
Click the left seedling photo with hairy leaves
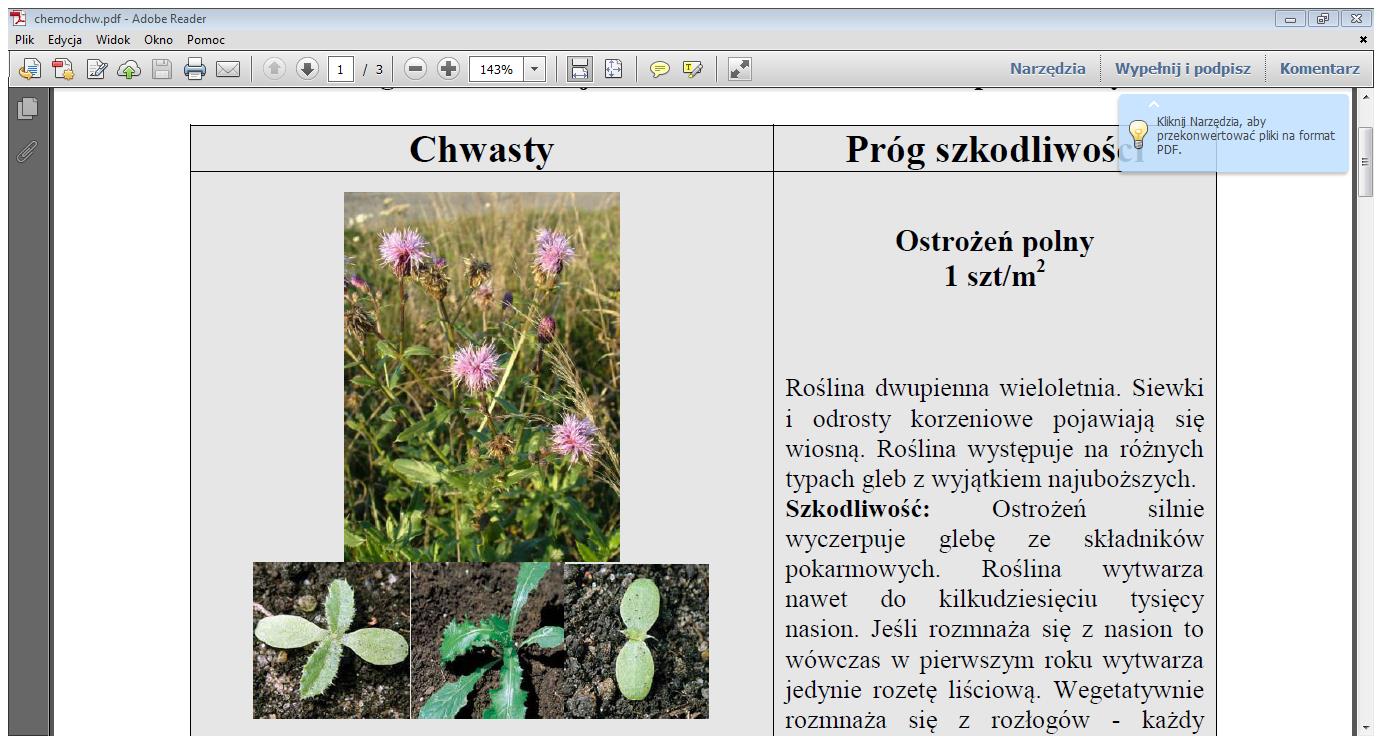331,640
